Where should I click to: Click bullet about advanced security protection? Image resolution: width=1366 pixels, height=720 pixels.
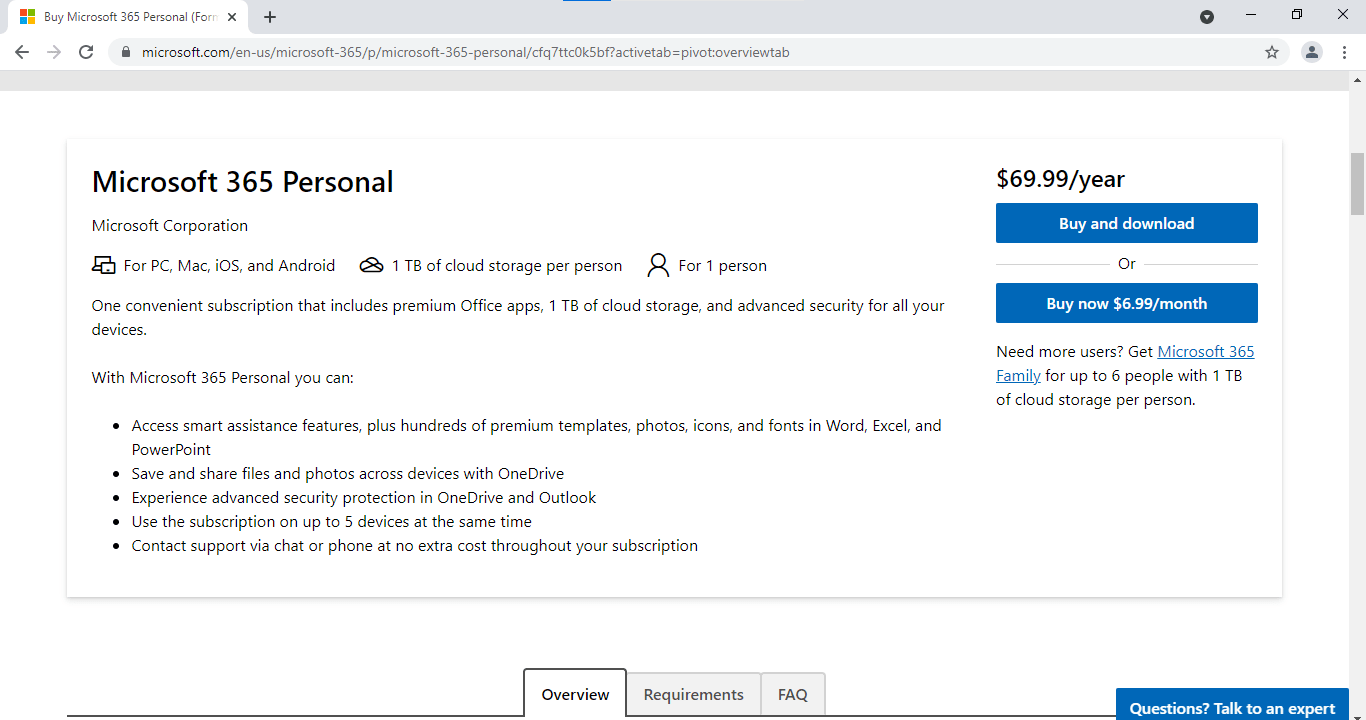click(364, 497)
